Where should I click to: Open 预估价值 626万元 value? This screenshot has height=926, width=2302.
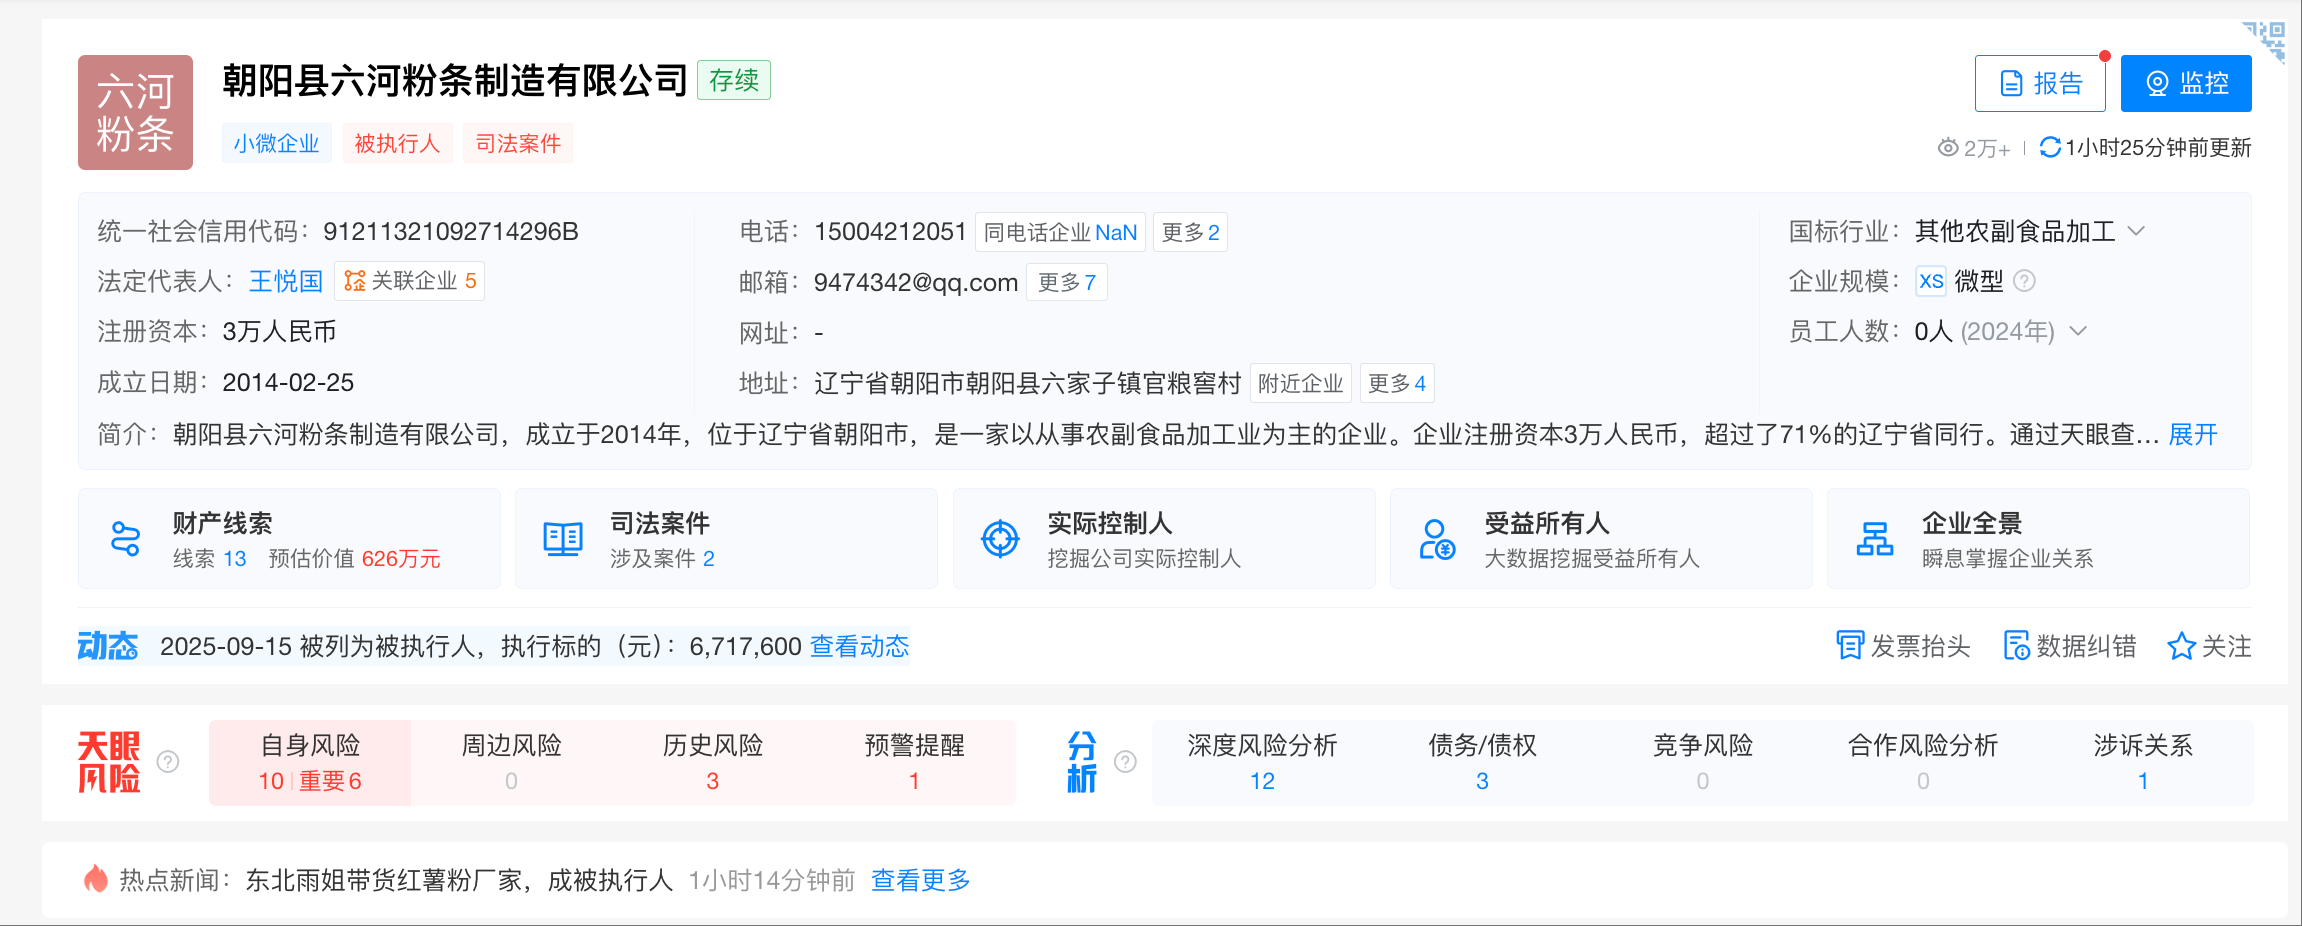click(x=355, y=558)
